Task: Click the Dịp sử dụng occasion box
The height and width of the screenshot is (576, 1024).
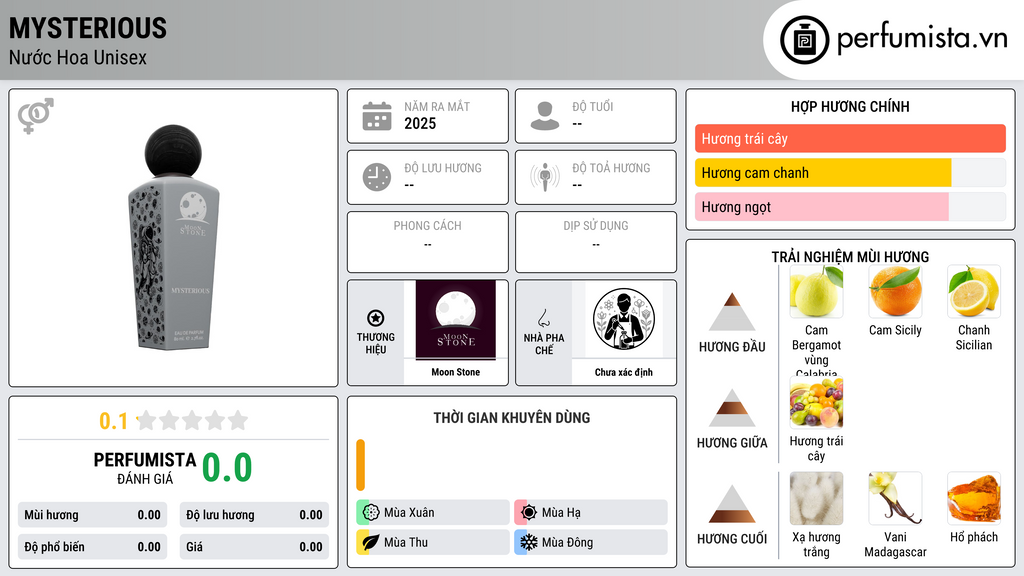Action: tap(596, 242)
